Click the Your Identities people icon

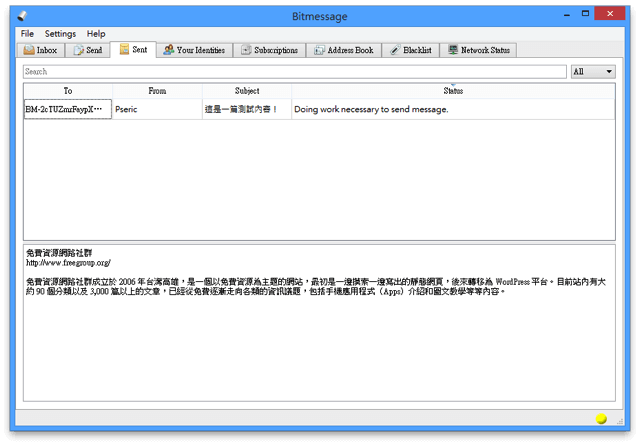(169, 50)
